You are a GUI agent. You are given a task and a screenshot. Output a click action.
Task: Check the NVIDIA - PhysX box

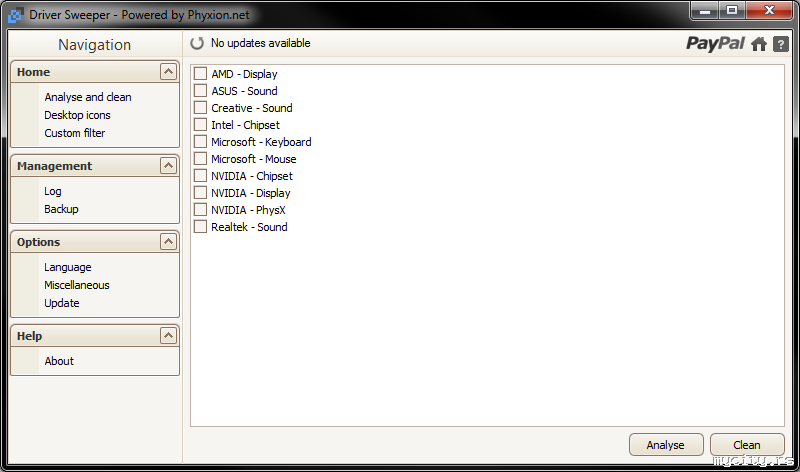coord(201,210)
